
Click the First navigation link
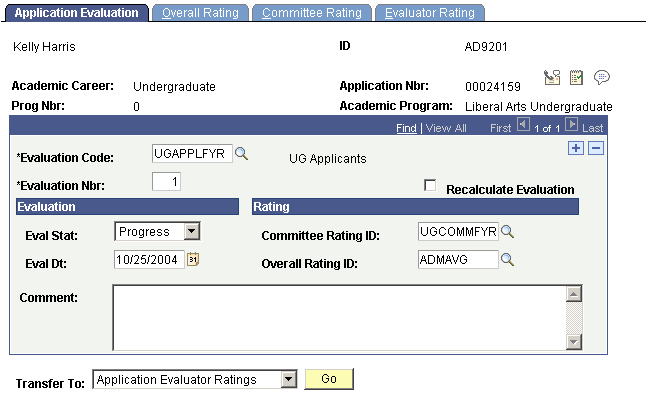pos(500,128)
